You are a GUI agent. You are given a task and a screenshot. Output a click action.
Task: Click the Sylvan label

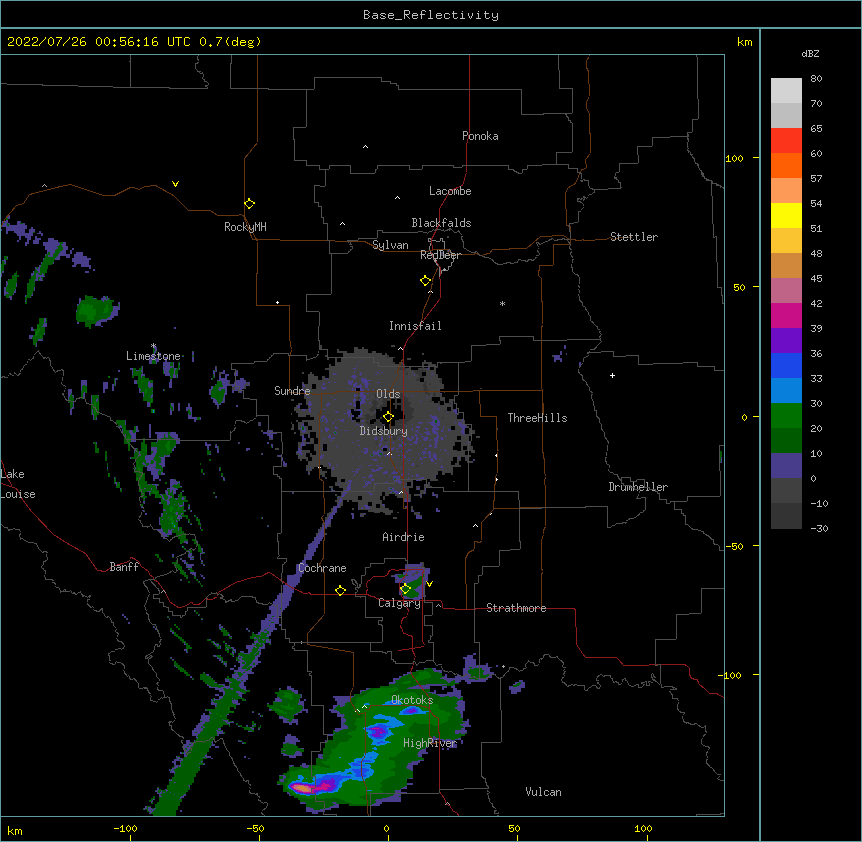(x=390, y=245)
